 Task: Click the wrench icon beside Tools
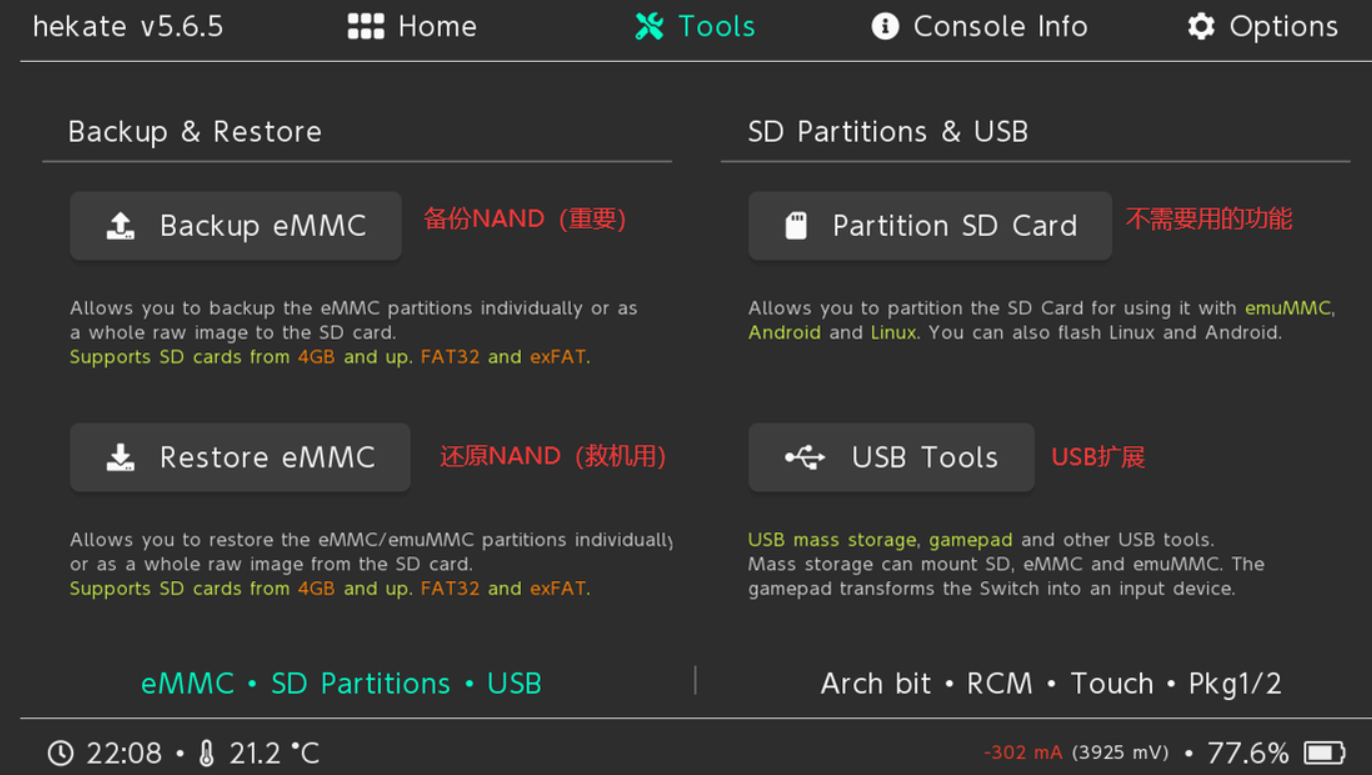649,27
